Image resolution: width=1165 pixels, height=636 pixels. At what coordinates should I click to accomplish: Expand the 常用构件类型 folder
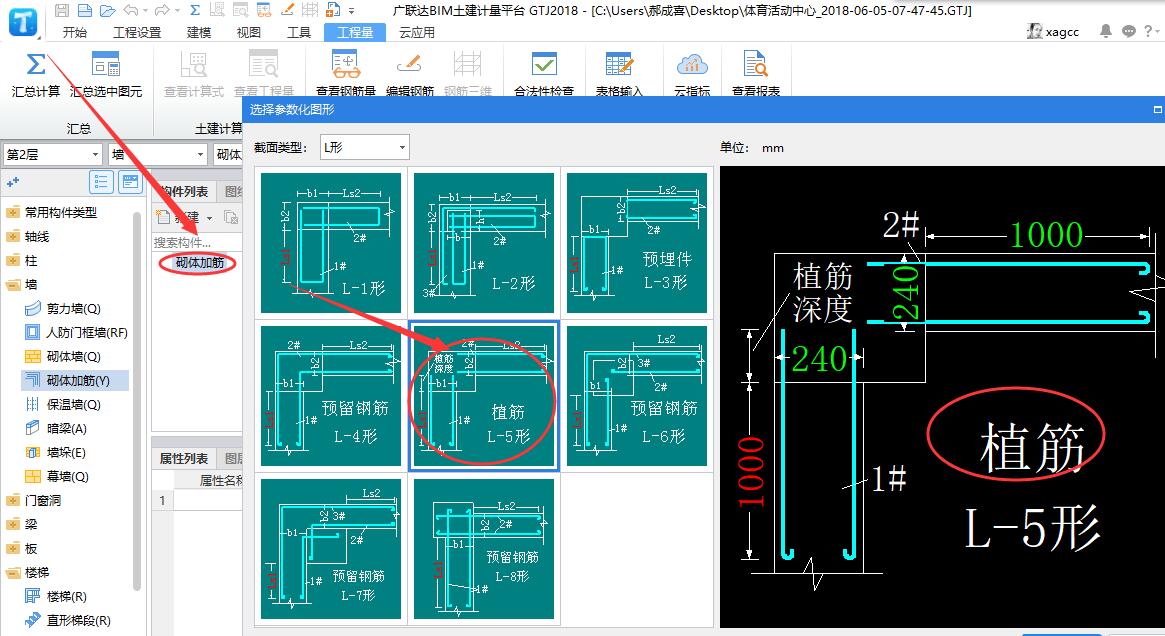click(13, 212)
